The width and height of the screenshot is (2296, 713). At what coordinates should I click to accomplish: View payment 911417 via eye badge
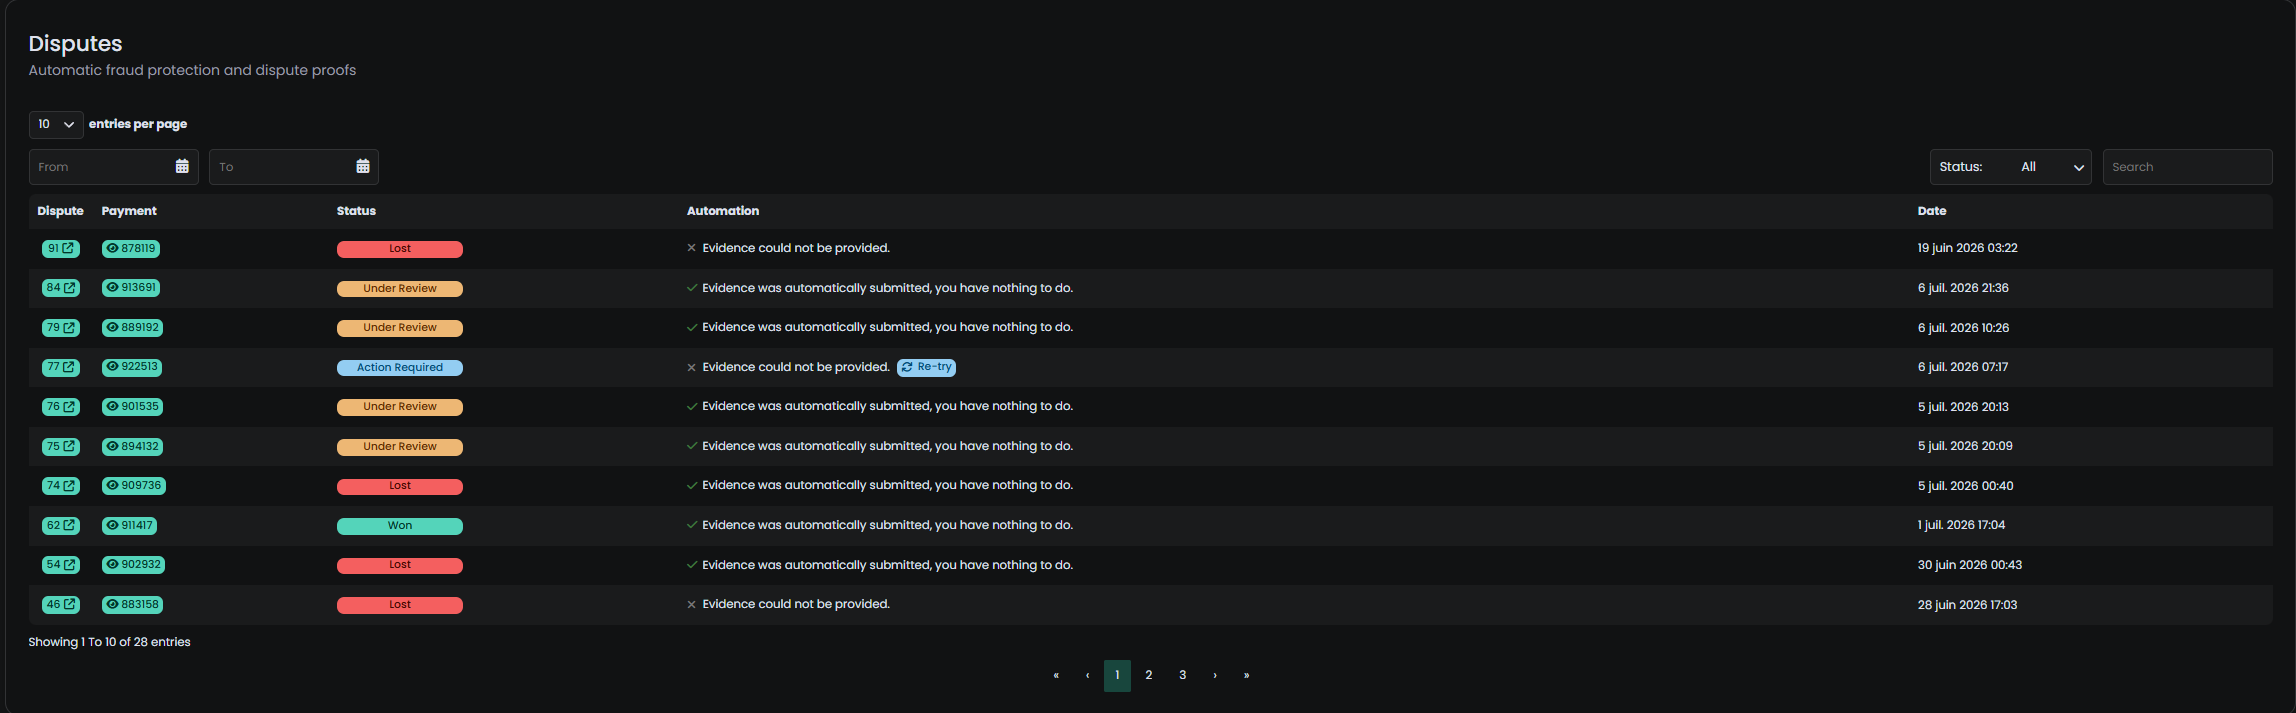[x=129, y=525]
